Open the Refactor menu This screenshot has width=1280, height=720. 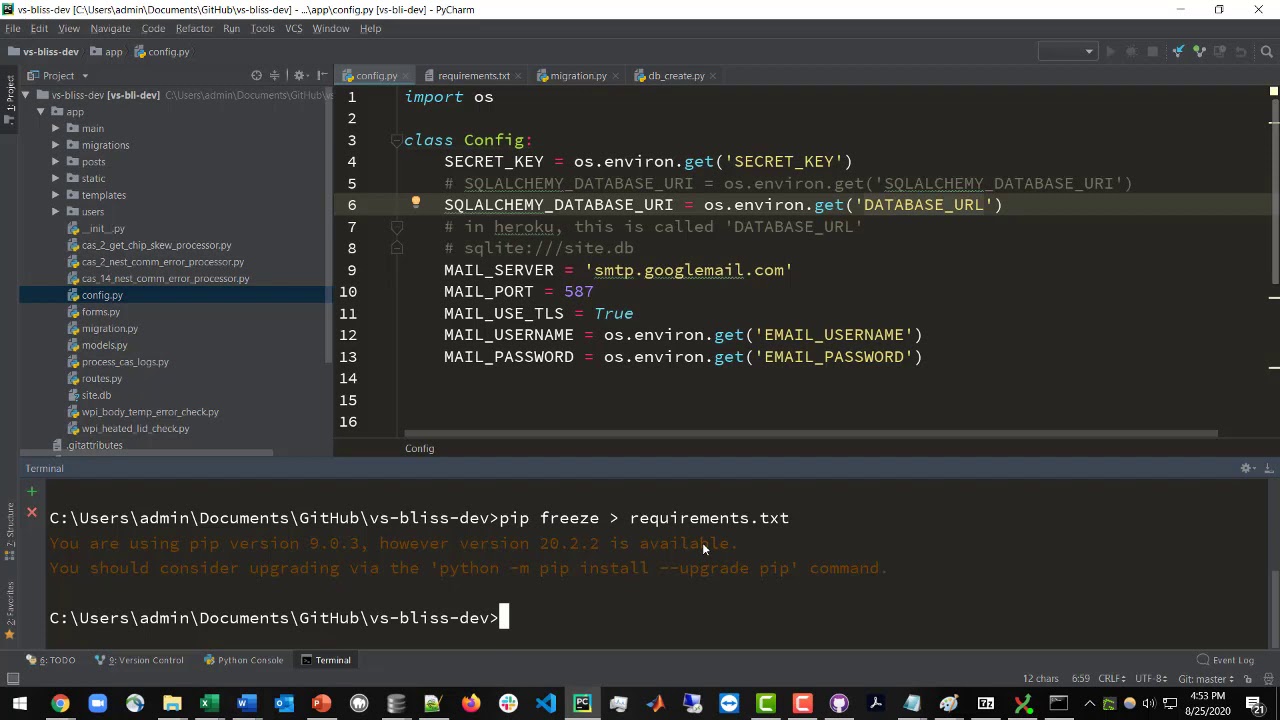(194, 28)
